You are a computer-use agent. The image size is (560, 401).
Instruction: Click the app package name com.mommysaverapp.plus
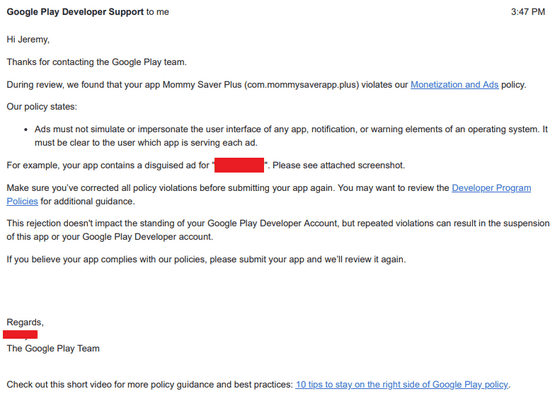click(301, 85)
